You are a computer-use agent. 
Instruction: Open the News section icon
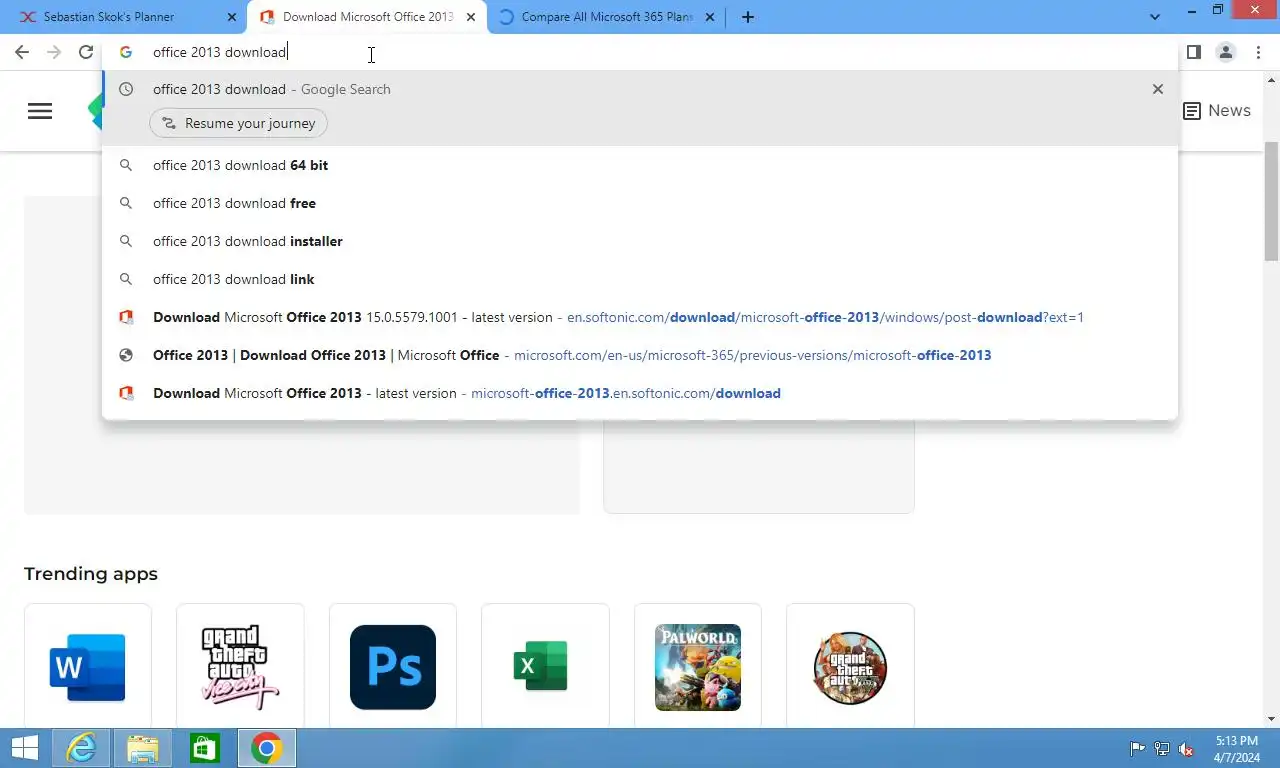[x=1192, y=111]
